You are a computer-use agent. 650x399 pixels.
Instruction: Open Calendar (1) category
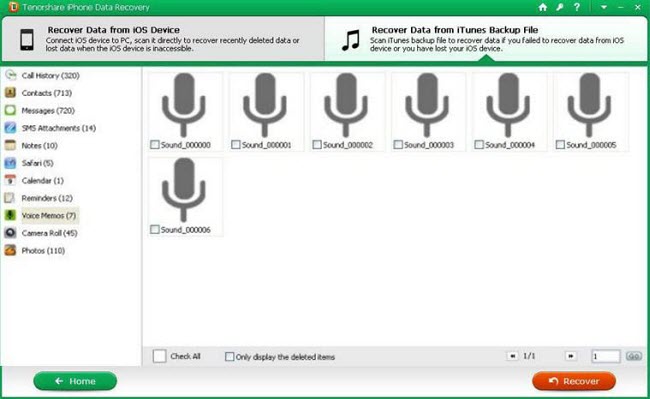coord(42,181)
